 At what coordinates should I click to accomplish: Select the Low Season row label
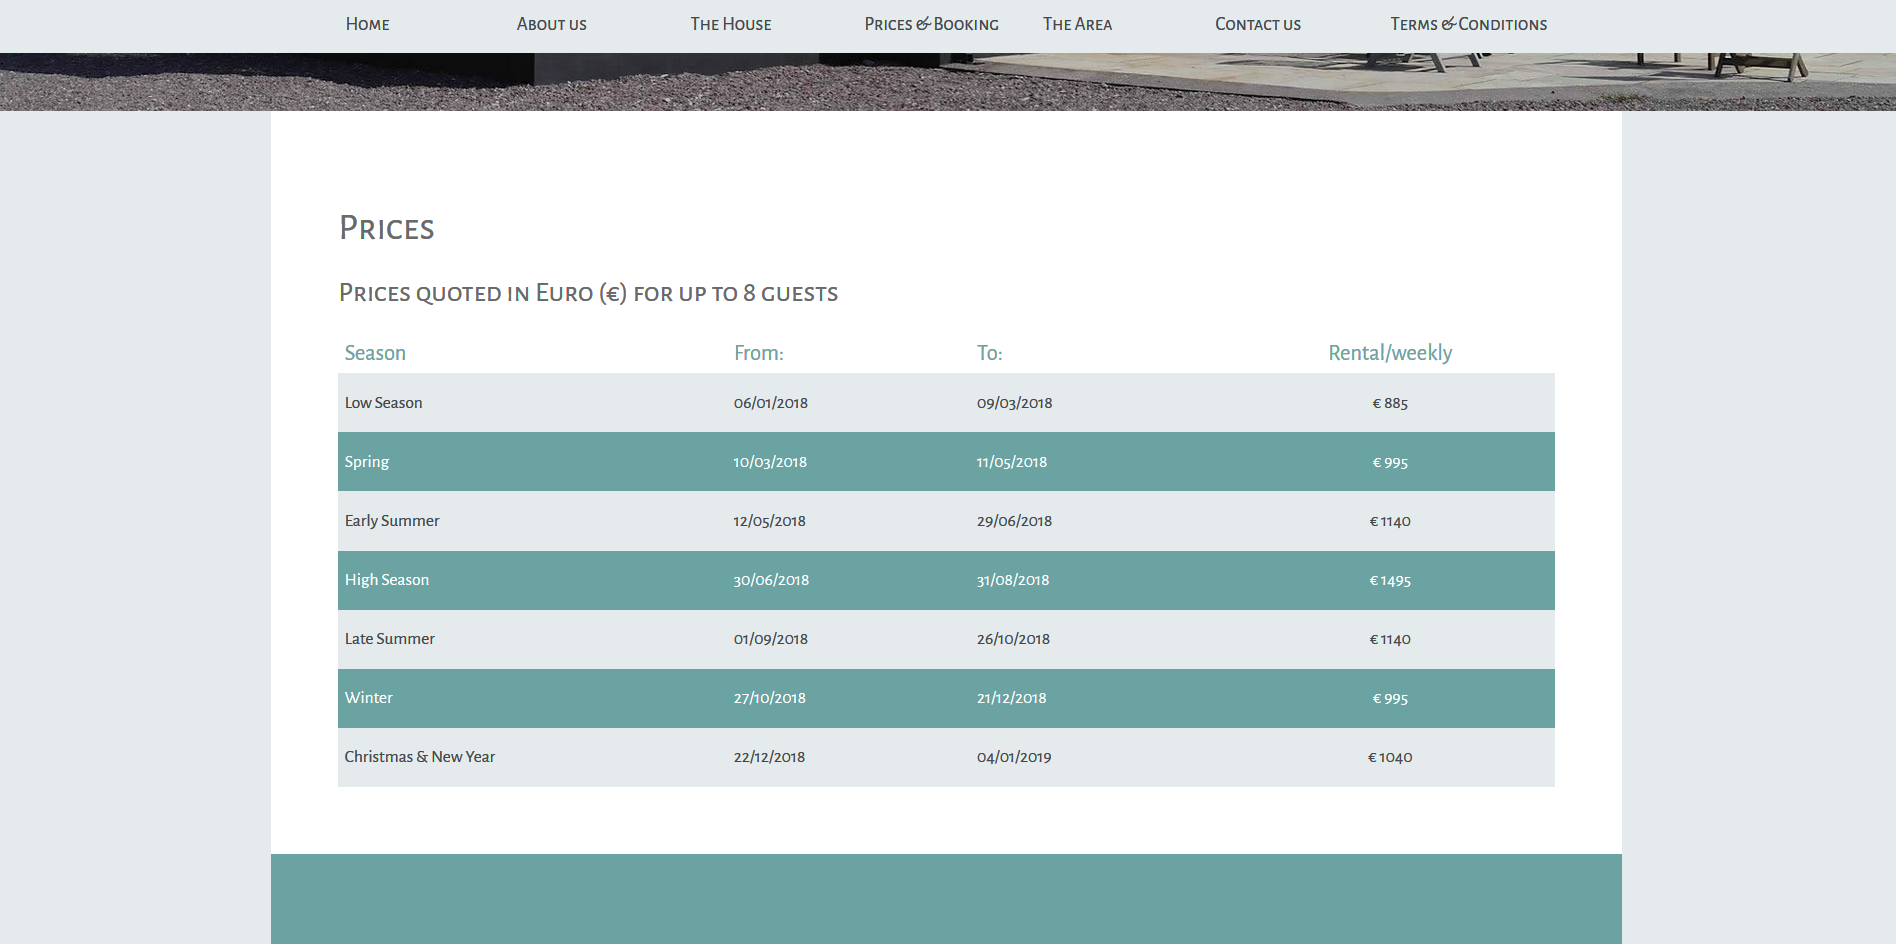383,403
